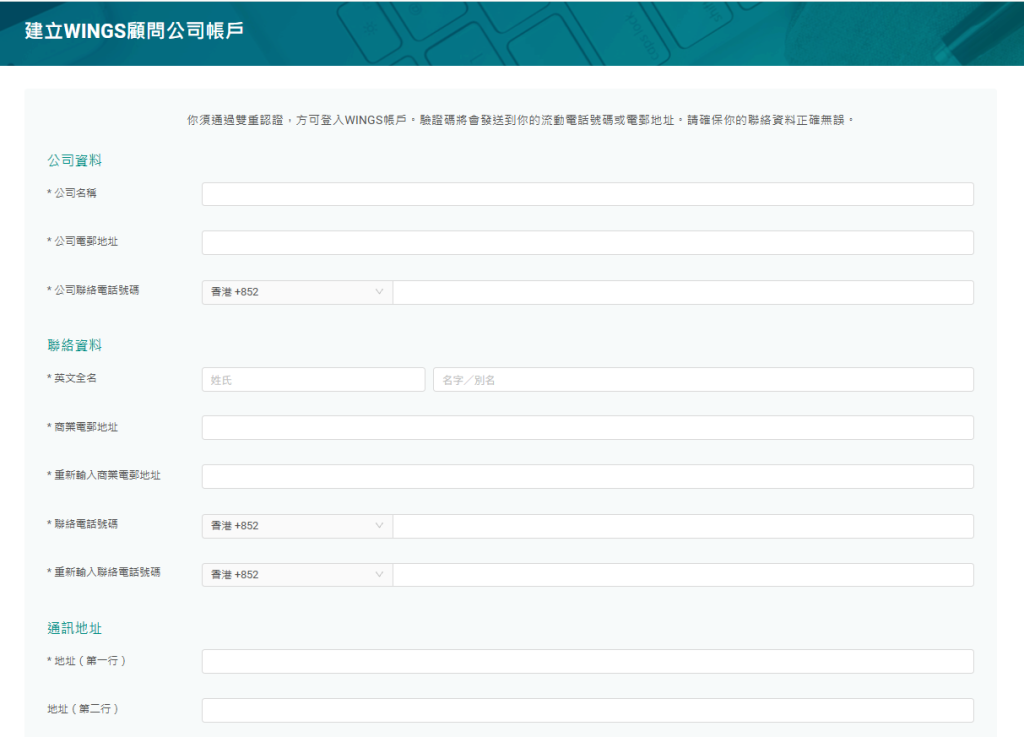Click the 聯絡電話號碼 number input
The image size is (1024, 737).
point(683,526)
